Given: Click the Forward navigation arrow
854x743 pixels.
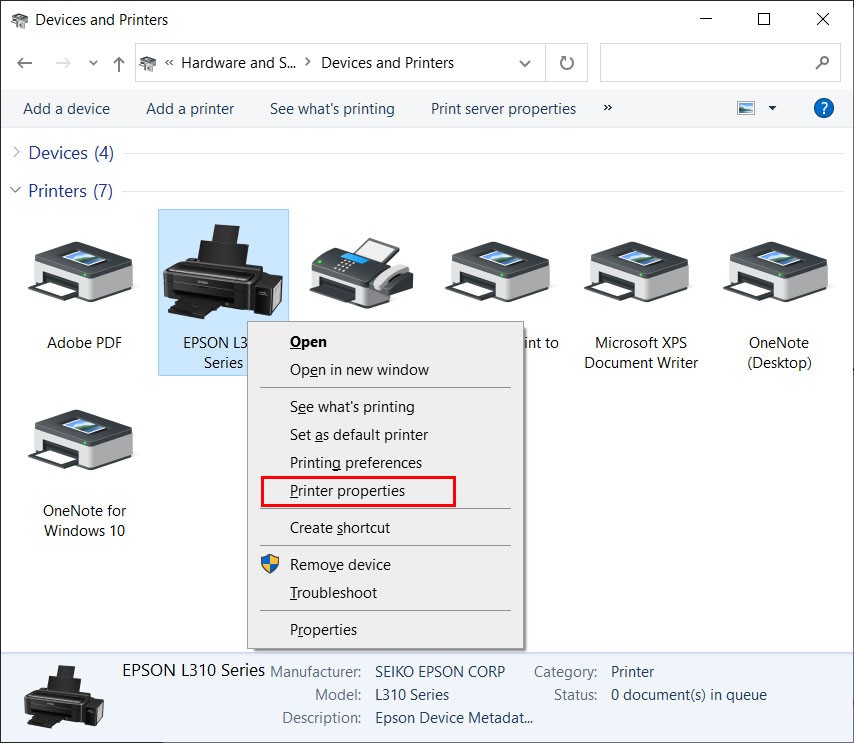Looking at the screenshot, I should pyautogui.click(x=63, y=63).
